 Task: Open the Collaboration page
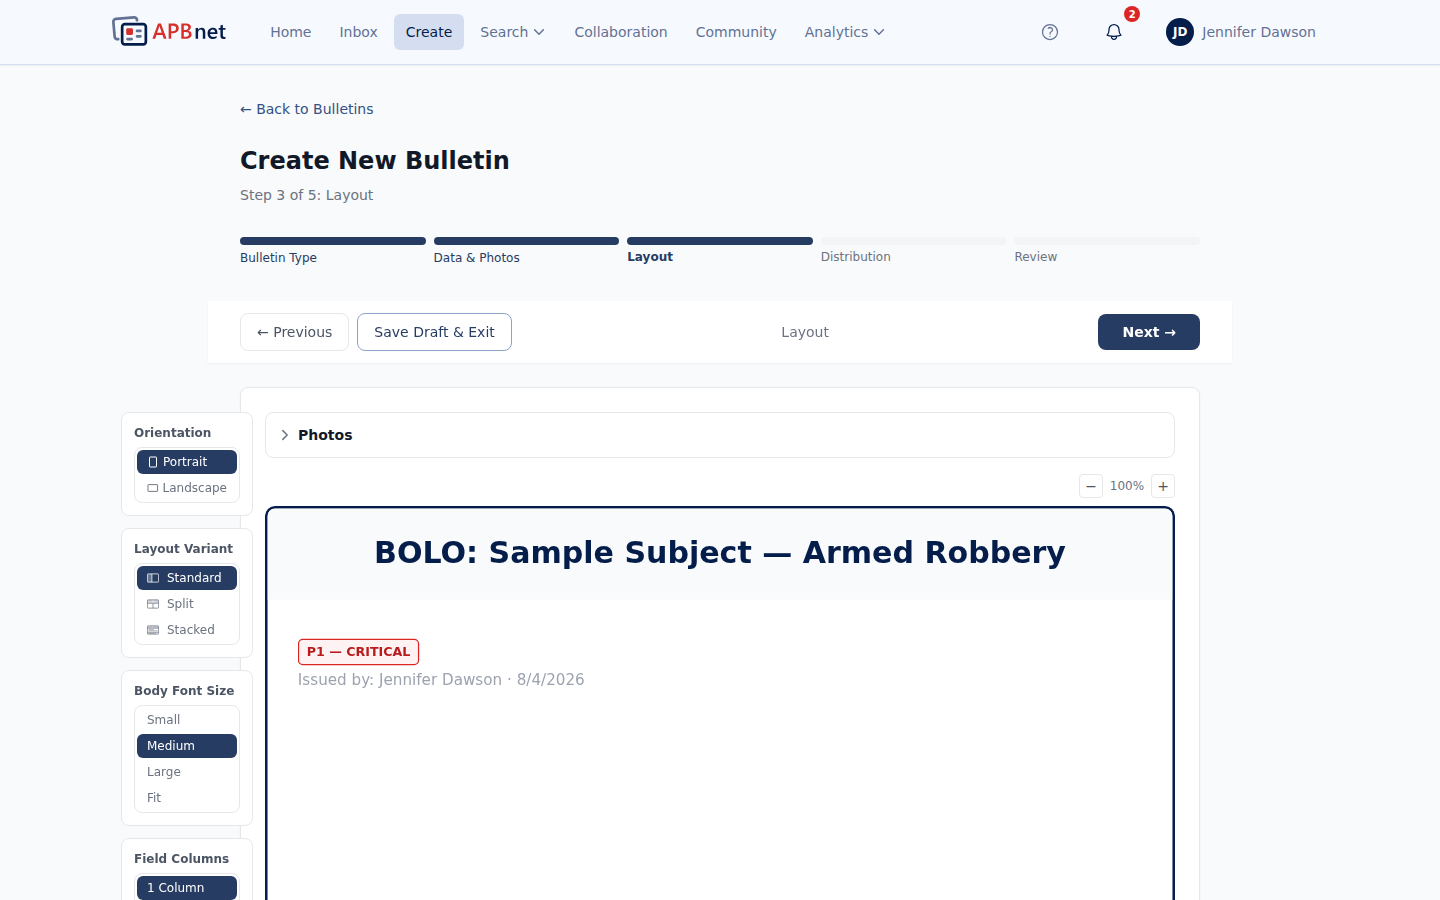(x=621, y=32)
